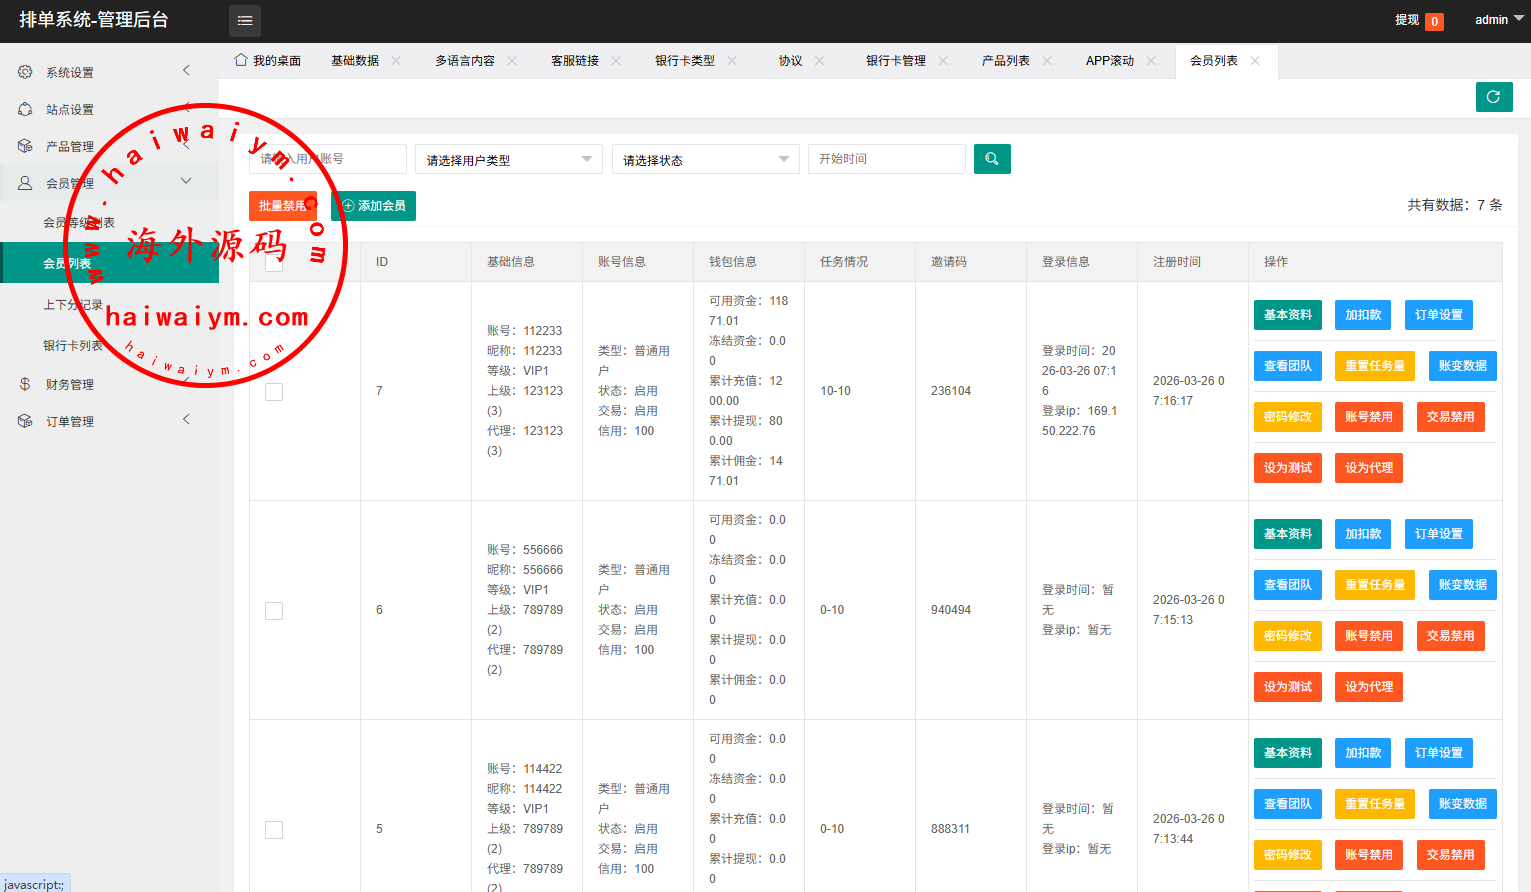
Task: Click the home icon on 我的桌面 tab
Action: tap(241, 60)
